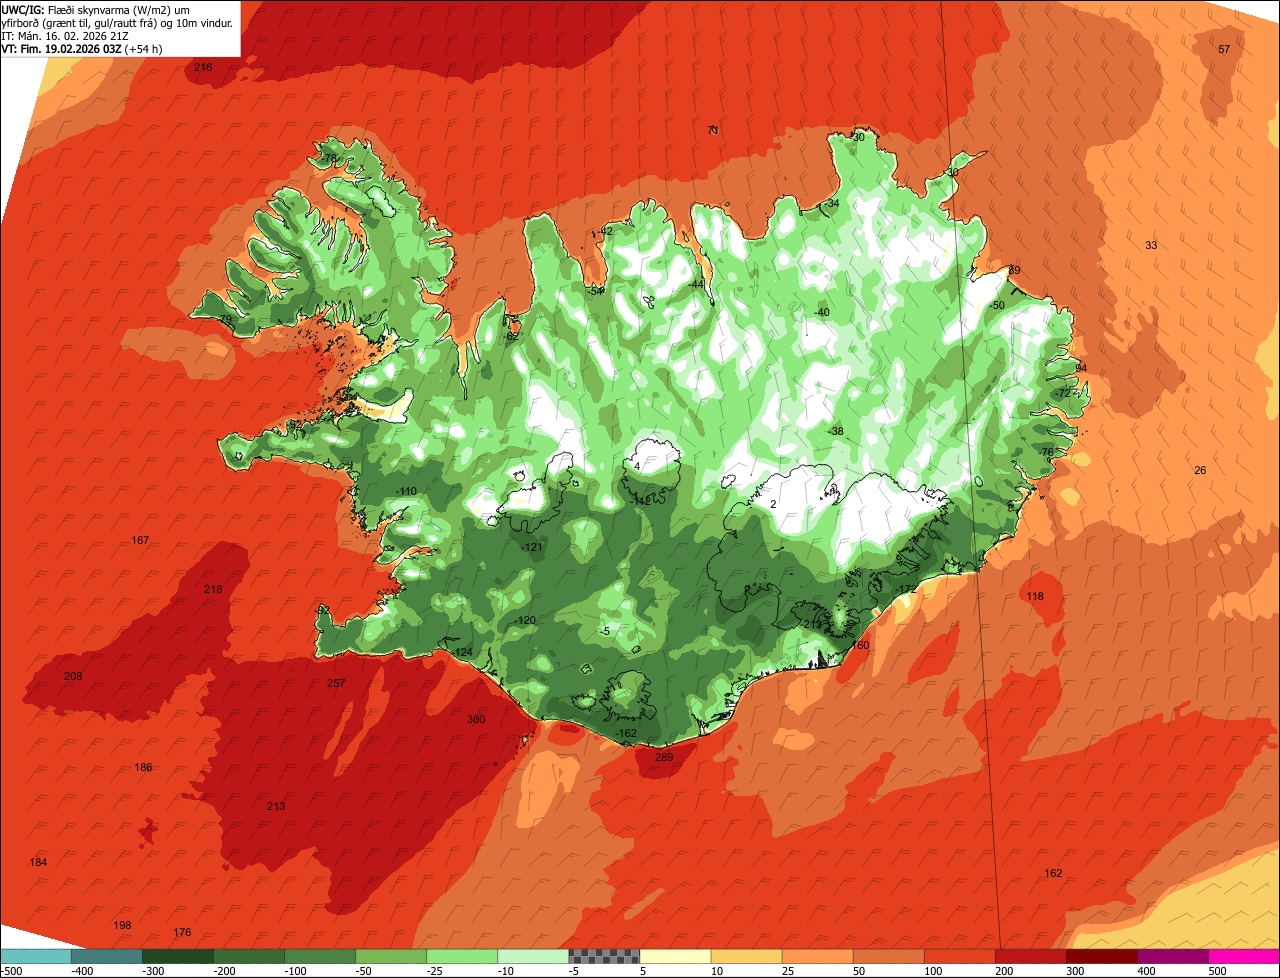The height and width of the screenshot is (978, 1280).
Task: Select the orange 50 to 100 legend swatch
Action: coord(889,956)
